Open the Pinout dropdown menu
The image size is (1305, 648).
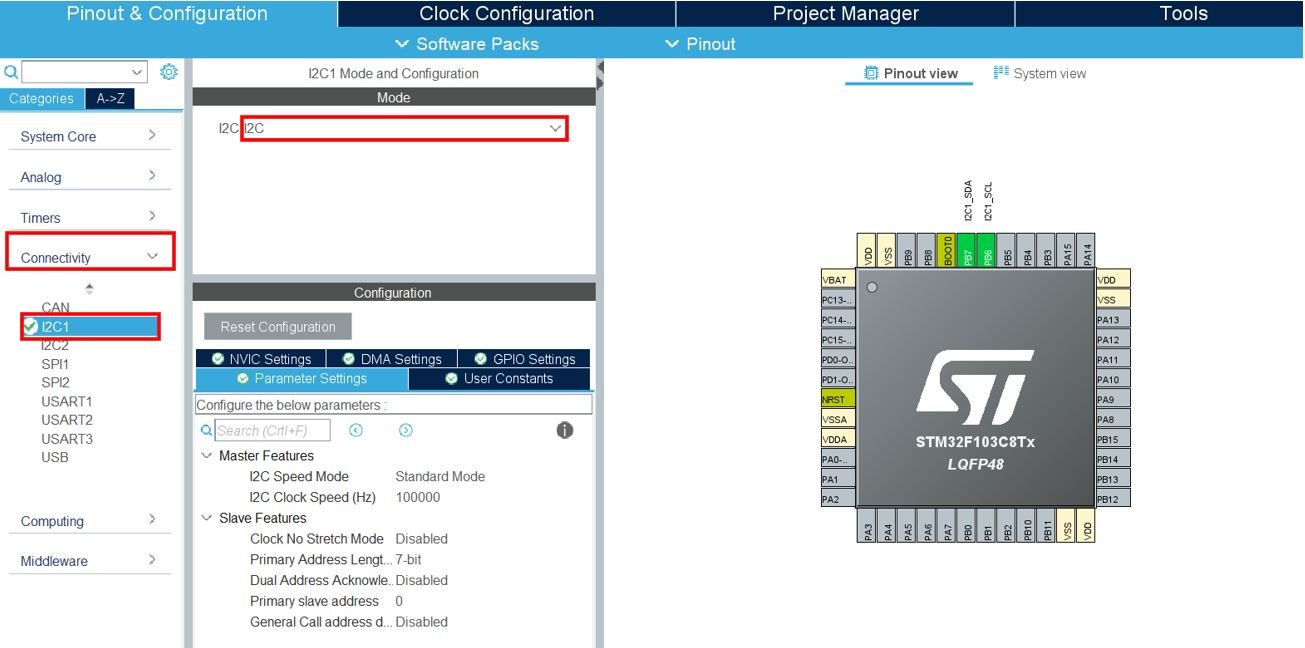click(700, 44)
